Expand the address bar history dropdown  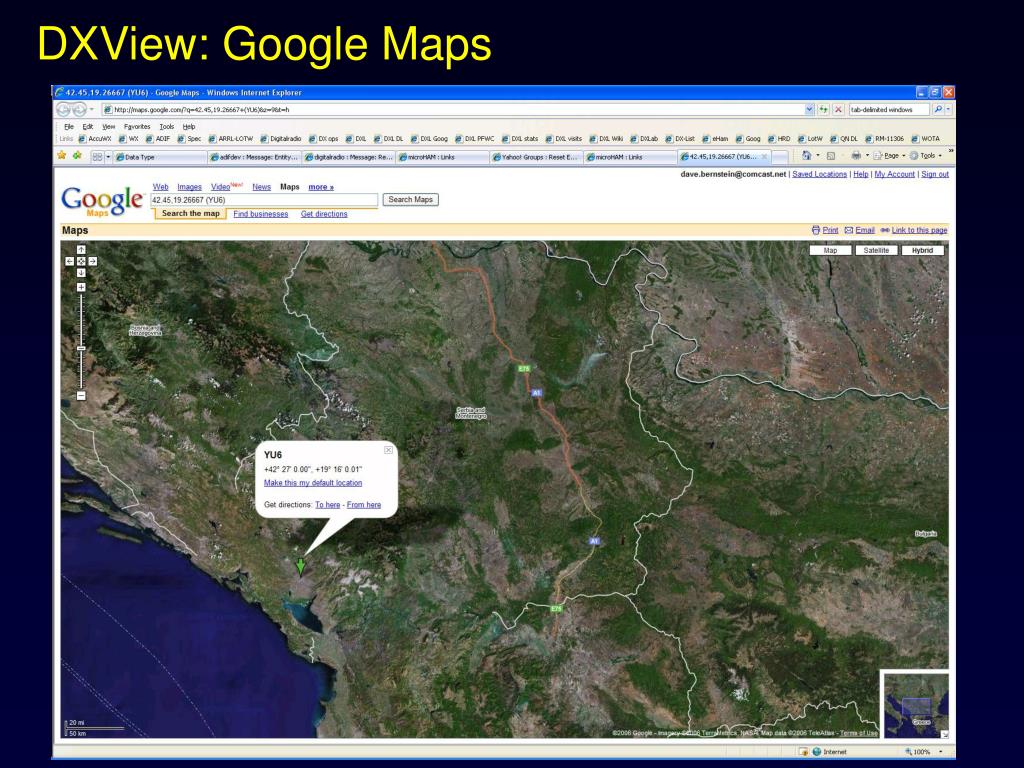pyautogui.click(x=810, y=110)
